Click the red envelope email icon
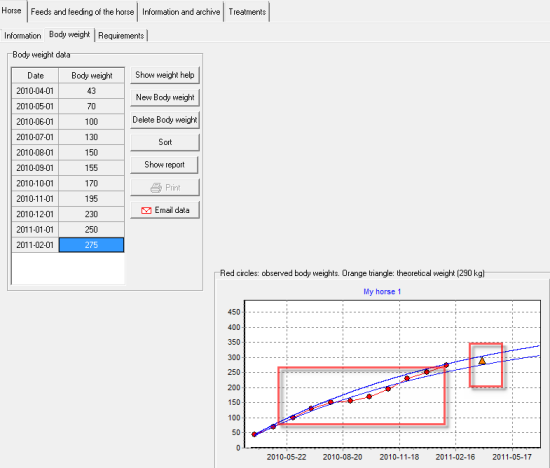The width and height of the screenshot is (550, 468). click(146, 210)
